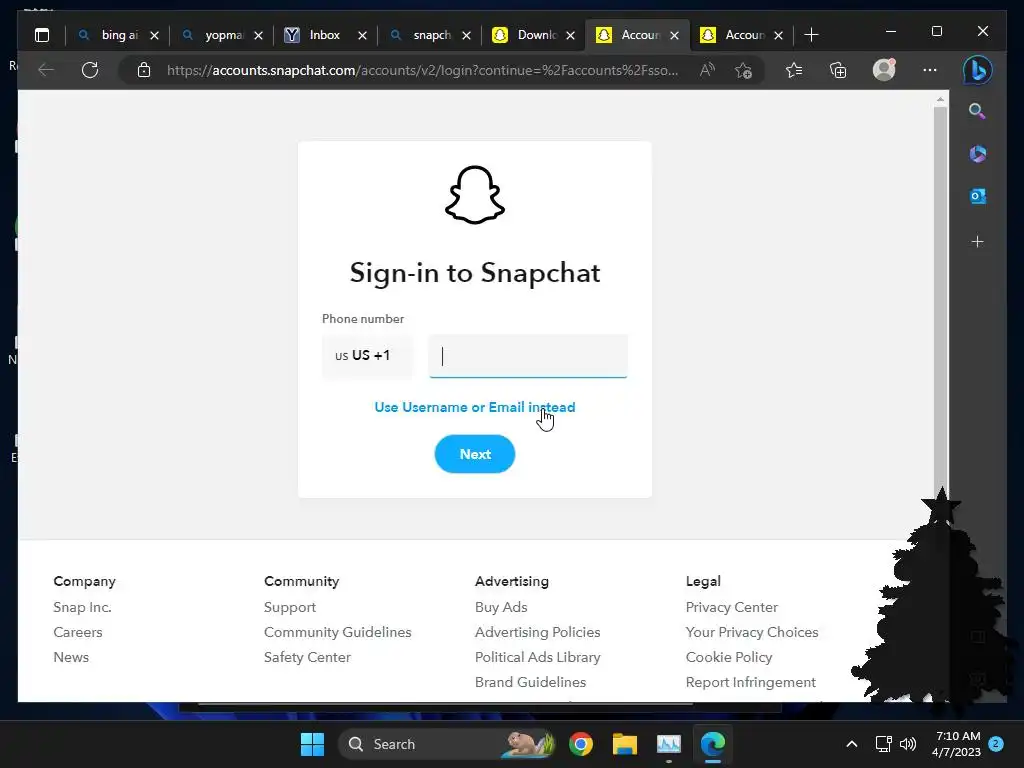Go back to previous page
This screenshot has height=768, width=1024.
pyautogui.click(x=46, y=70)
